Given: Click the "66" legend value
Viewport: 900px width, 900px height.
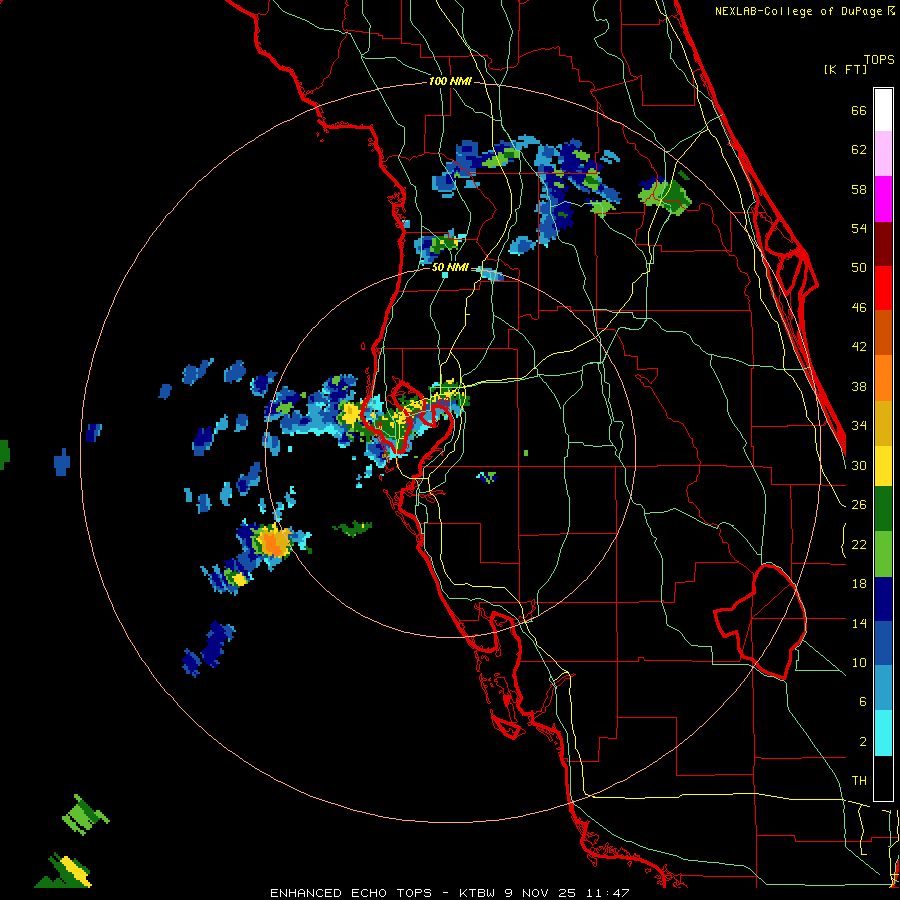Looking at the screenshot, I should (859, 110).
